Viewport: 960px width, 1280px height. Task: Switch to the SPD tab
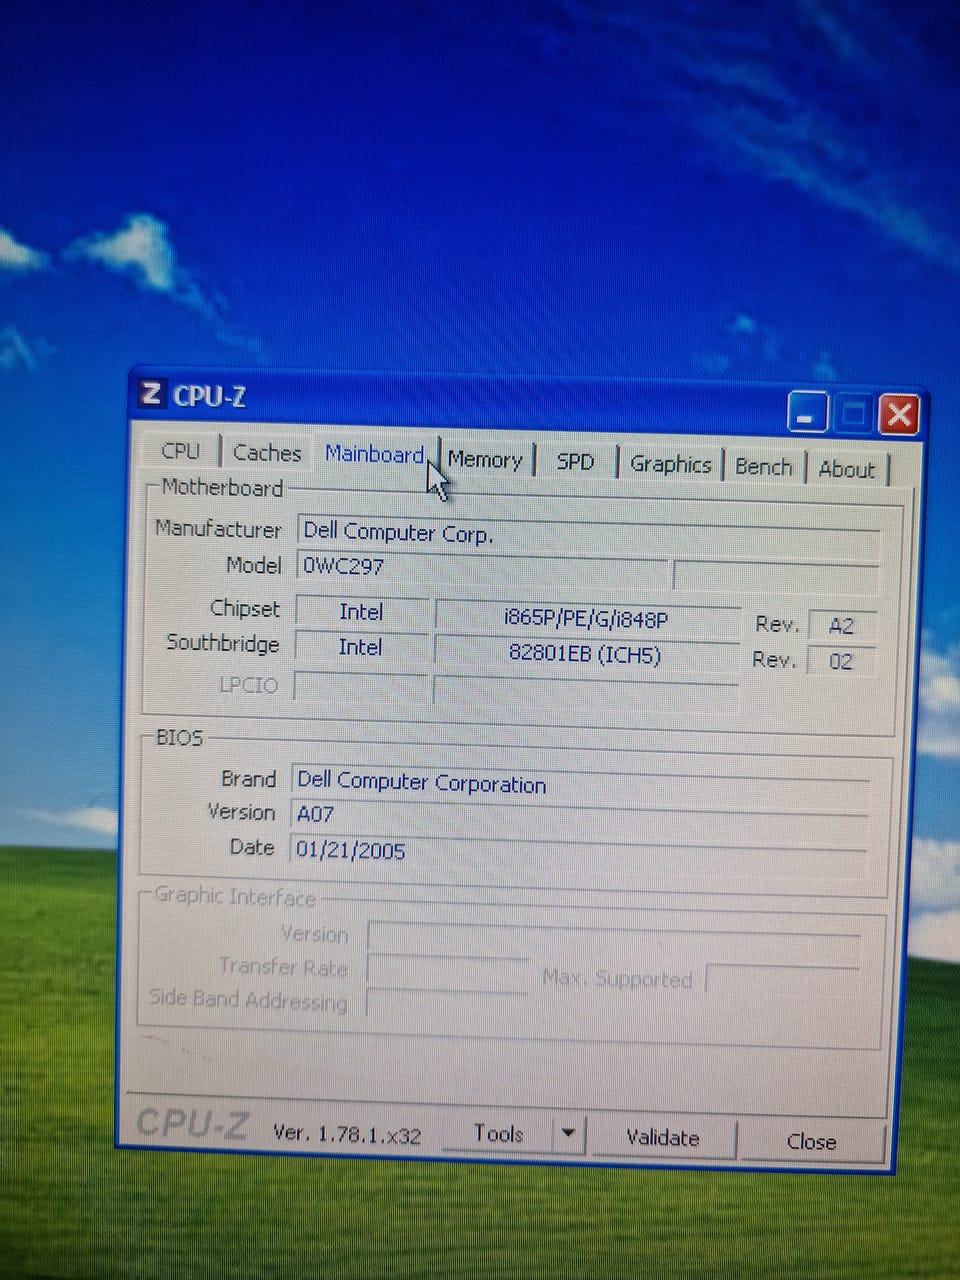click(575, 462)
